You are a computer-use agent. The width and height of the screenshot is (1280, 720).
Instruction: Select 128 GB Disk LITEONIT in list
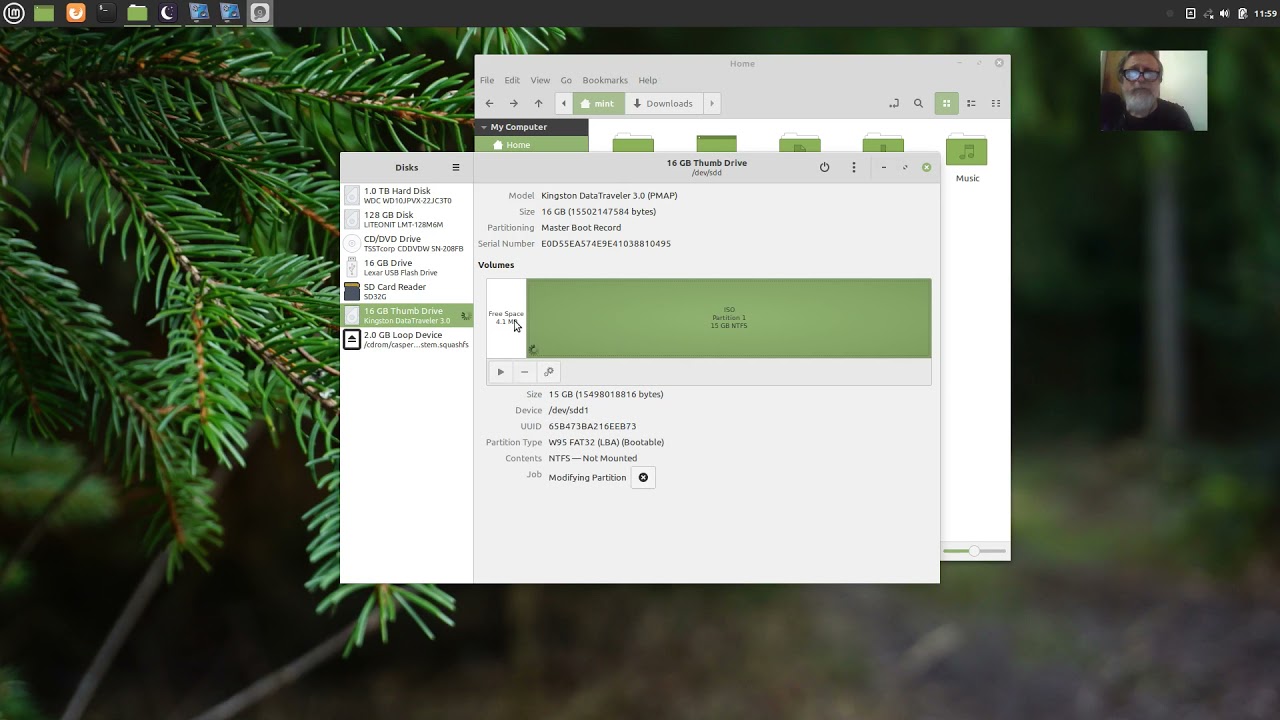click(407, 219)
